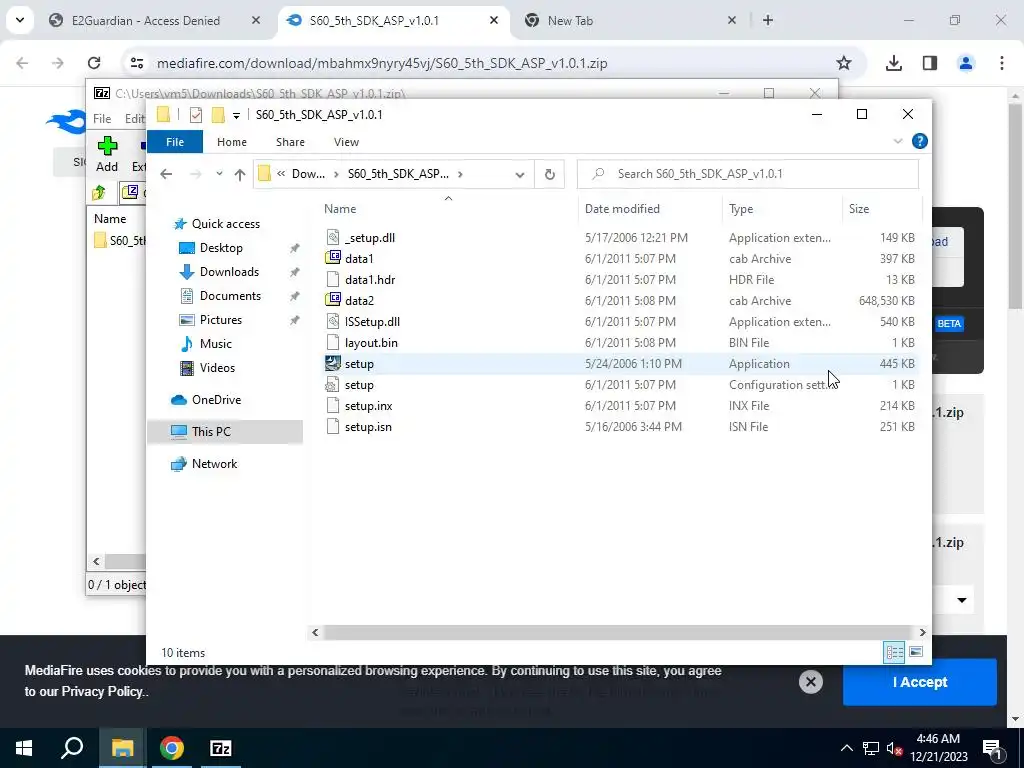Screen dimensions: 1024x768
Task: Open Chrome downloads icon
Action: pyautogui.click(x=893, y=63)
